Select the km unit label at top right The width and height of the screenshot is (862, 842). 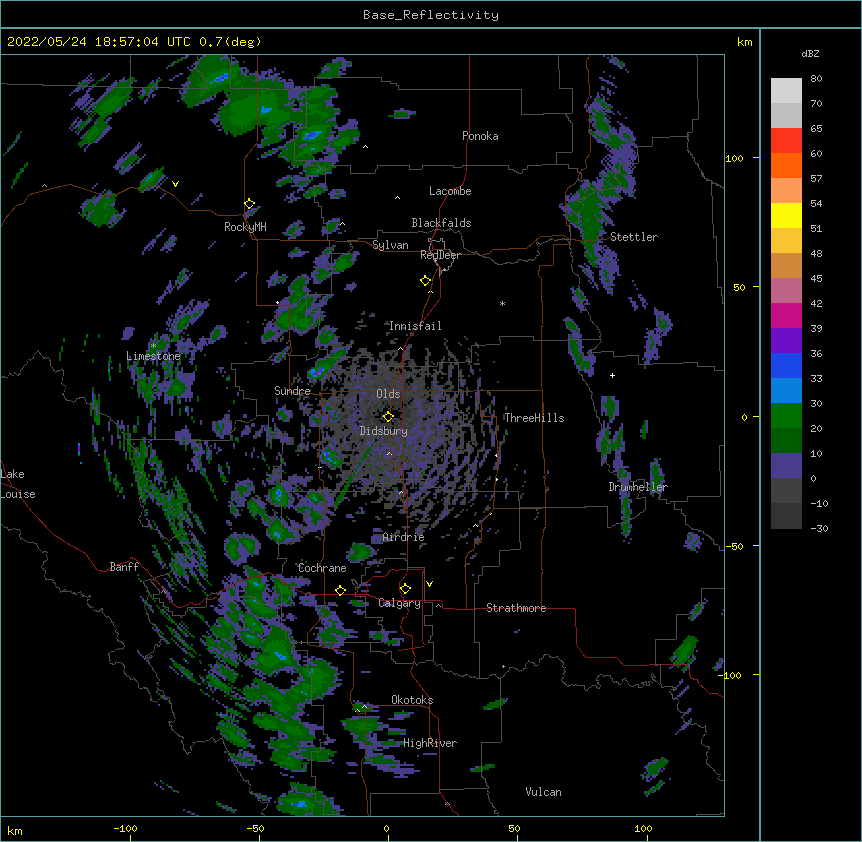tap(745, 42)
